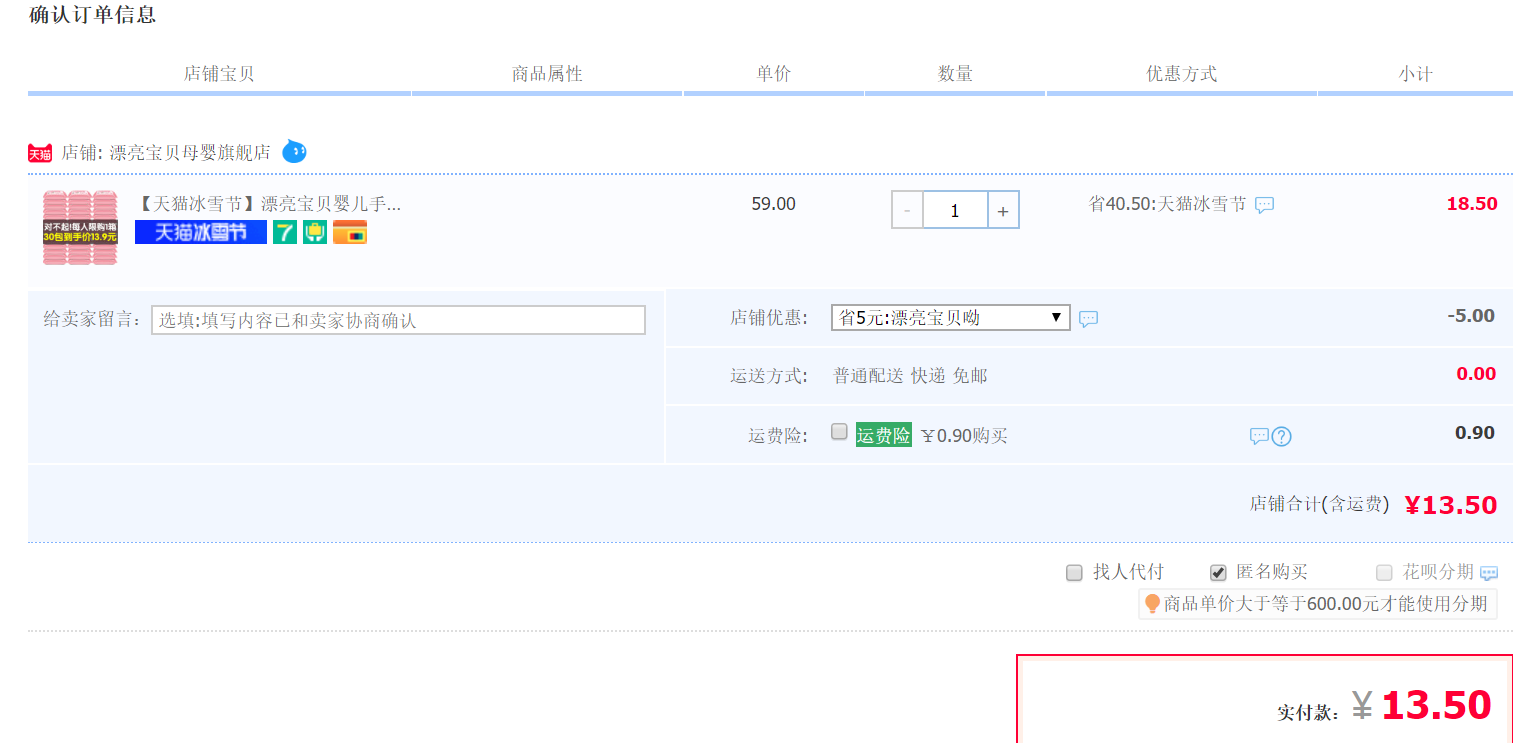Open the 店铺优惠 discount dropdown
Viewport: 1529px width, 743px height.
[x=950, y=318]
